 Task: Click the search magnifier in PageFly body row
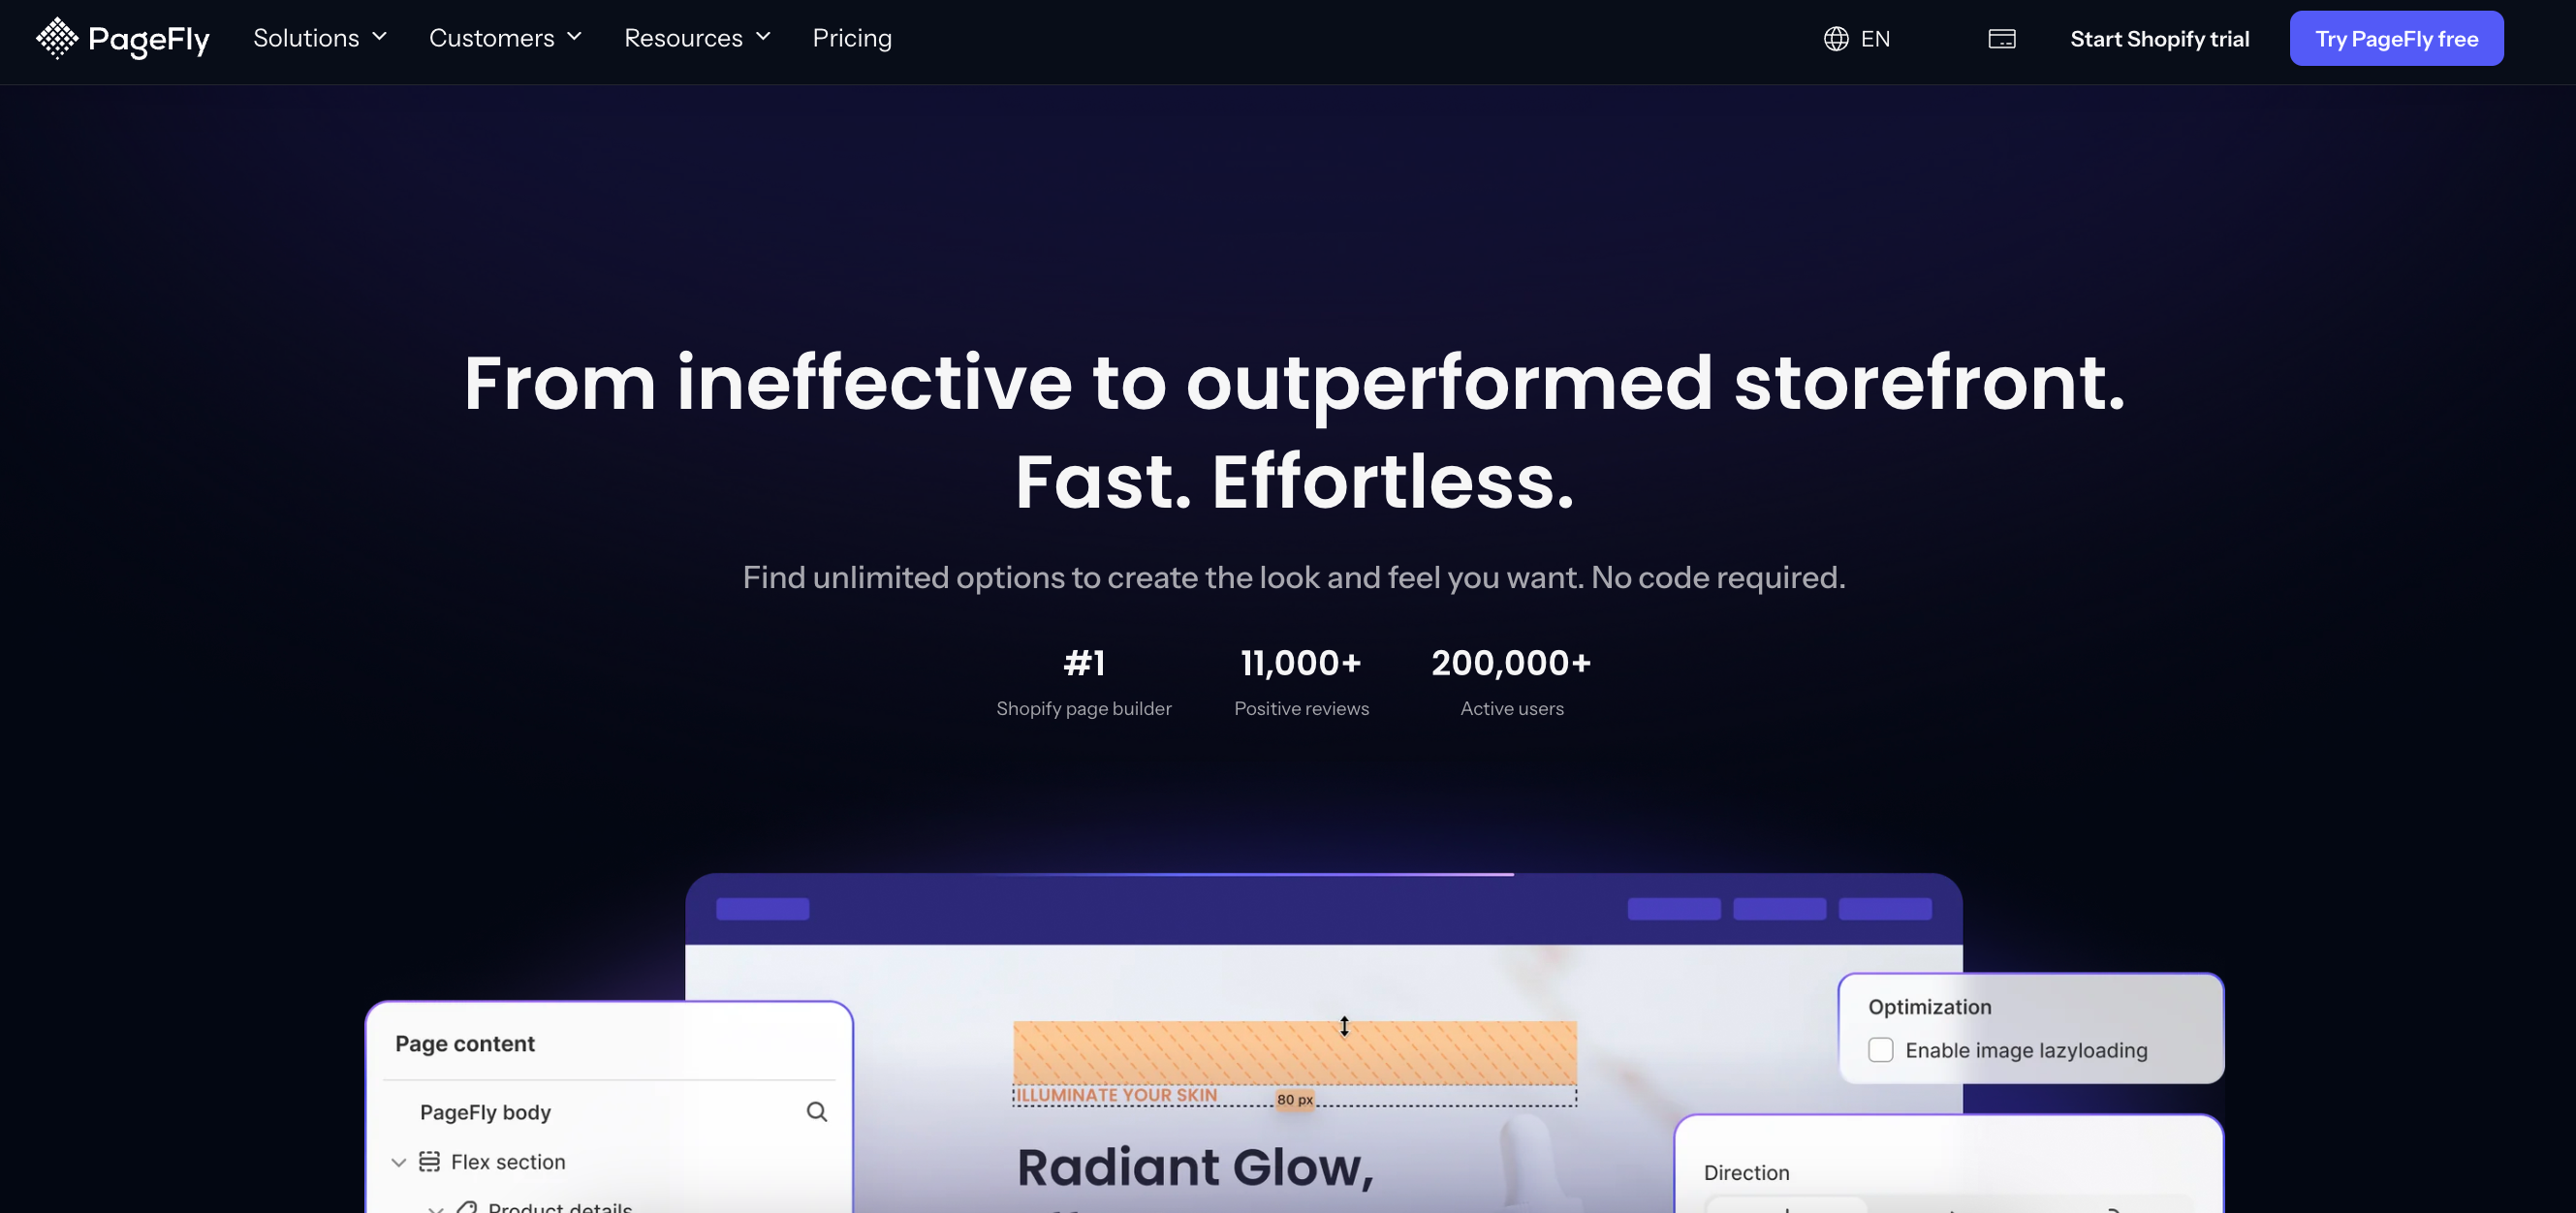point(816,1112)
